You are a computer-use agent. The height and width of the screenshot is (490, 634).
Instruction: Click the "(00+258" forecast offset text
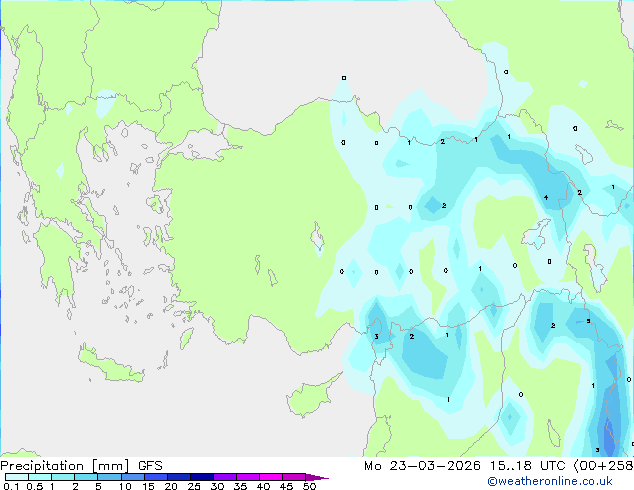coord(603,466)
